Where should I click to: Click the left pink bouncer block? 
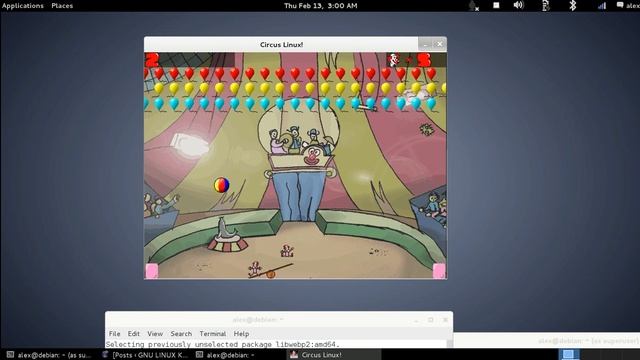click(152, 271)
